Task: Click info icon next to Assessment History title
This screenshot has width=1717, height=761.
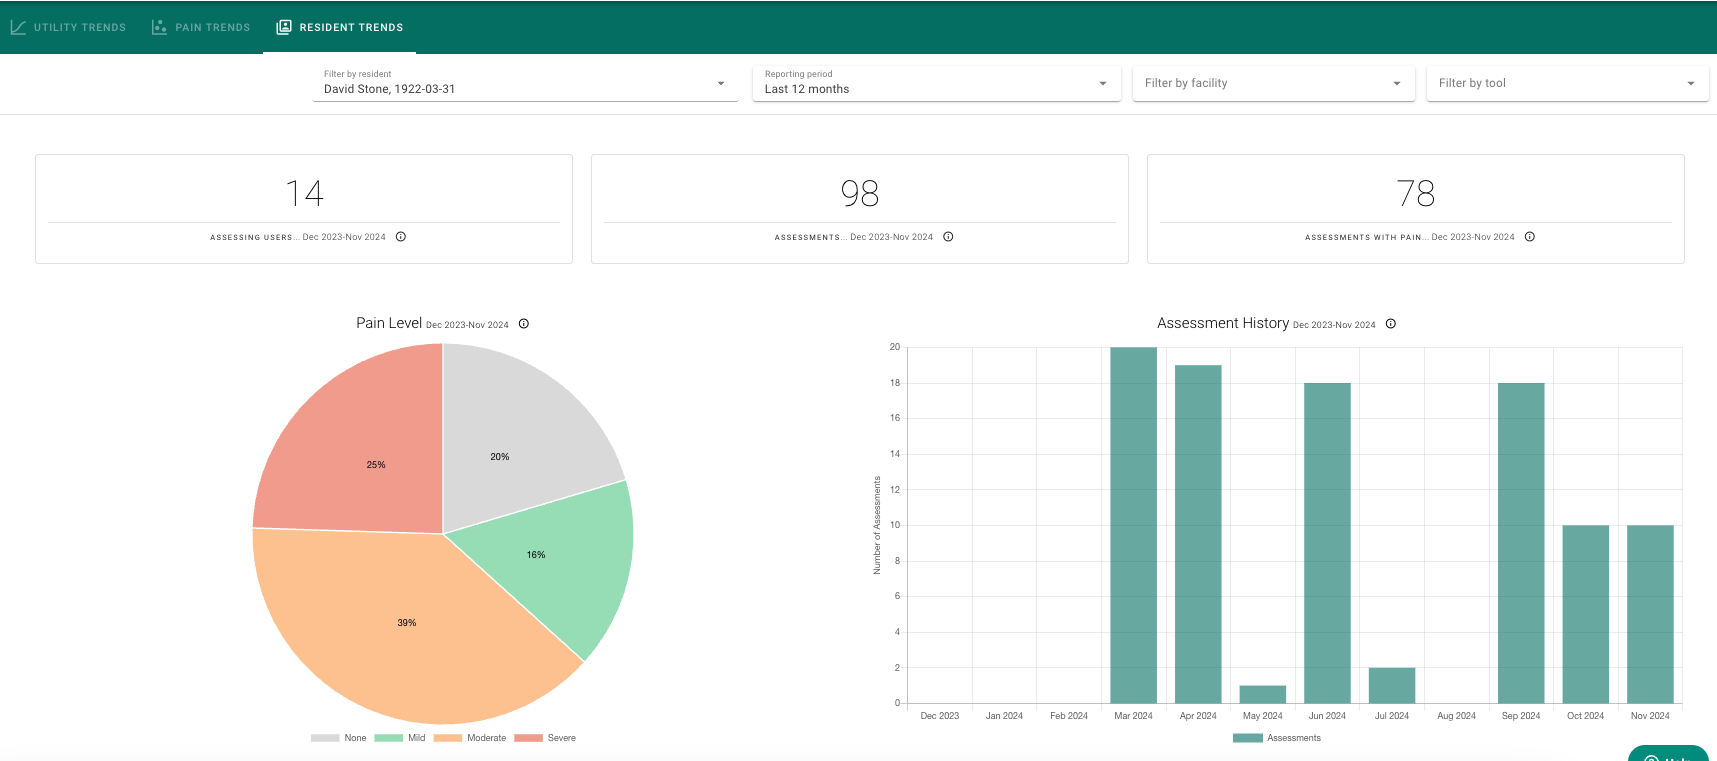Action: [1391, 324]
